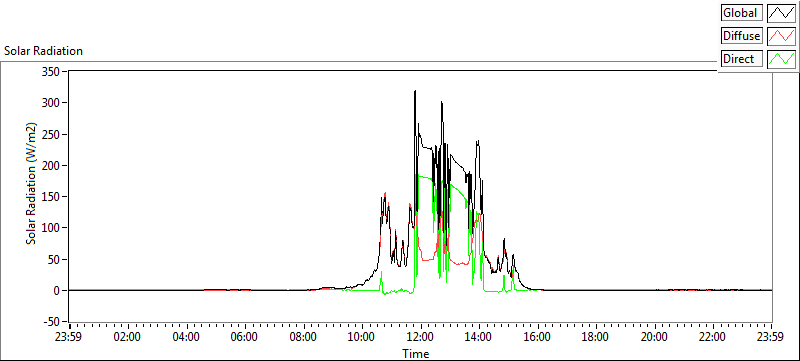Image resolution: width=800 pixels, height=361 pixels.
Task: Click the Direct plot green line-style icon
Action: 781,59
